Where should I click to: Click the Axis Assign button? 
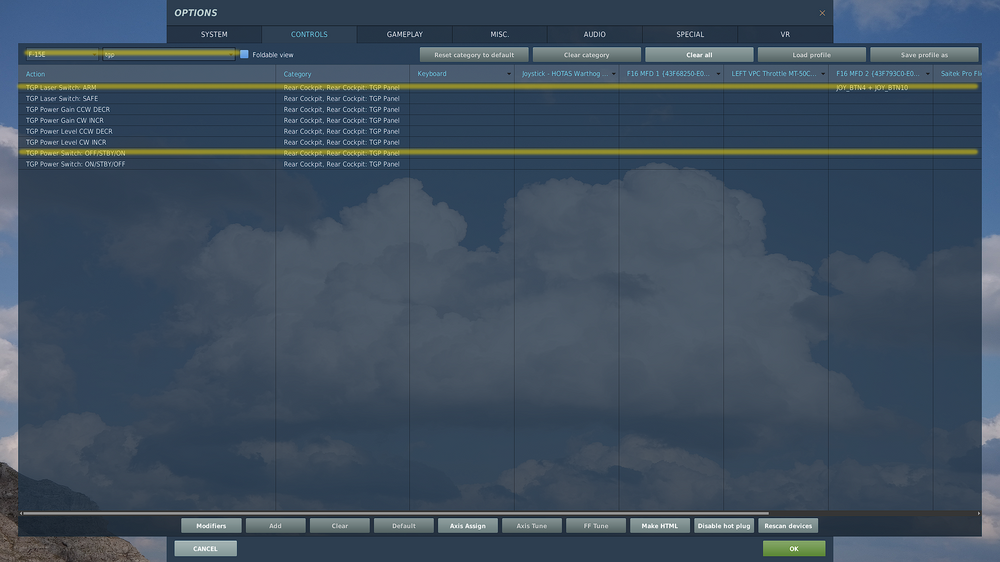coord(467,526)
